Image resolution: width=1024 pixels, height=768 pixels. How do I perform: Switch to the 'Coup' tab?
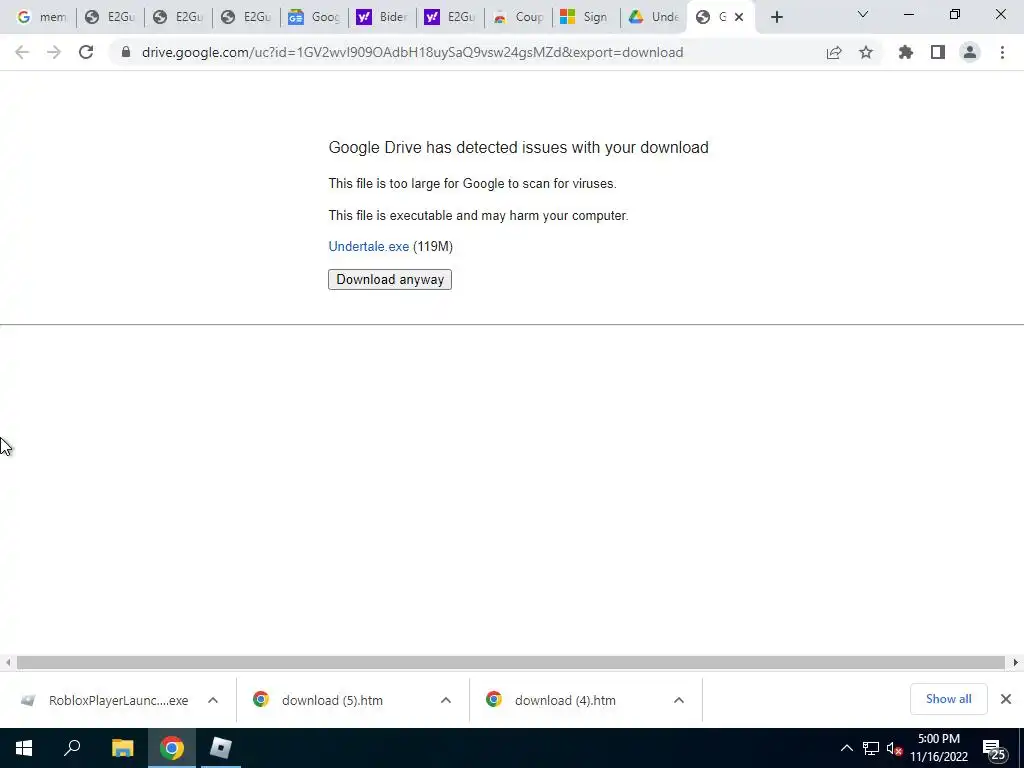point(518,18)
